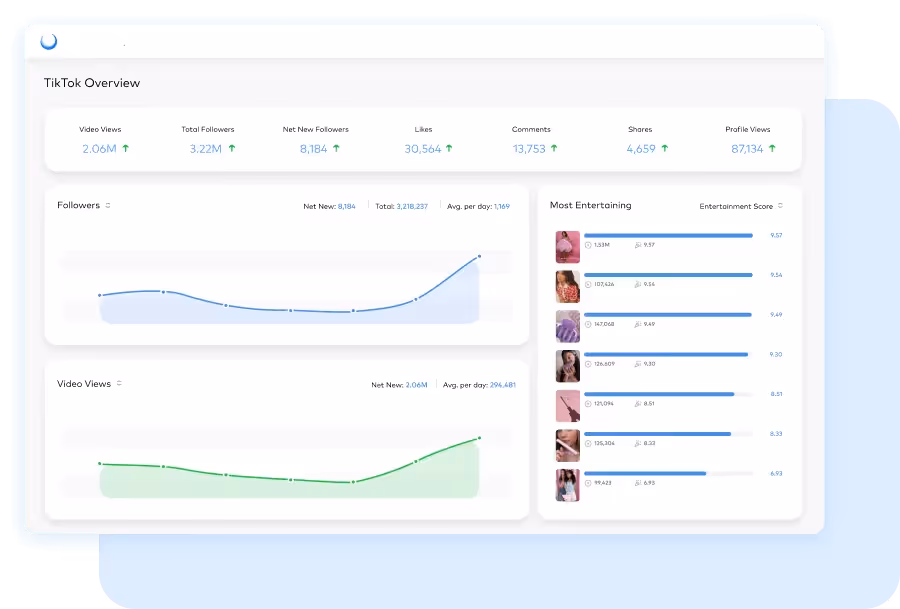Click the circular app logo in the top bar
The height and width of the screenshot is (609, 900).
[x=47, y=42]
